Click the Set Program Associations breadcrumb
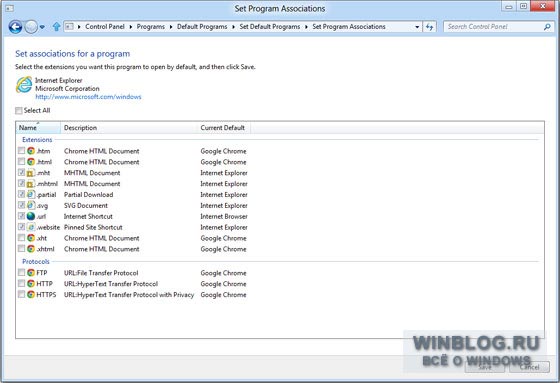Viewport: 560px width, 383px height. coord(349,27)
